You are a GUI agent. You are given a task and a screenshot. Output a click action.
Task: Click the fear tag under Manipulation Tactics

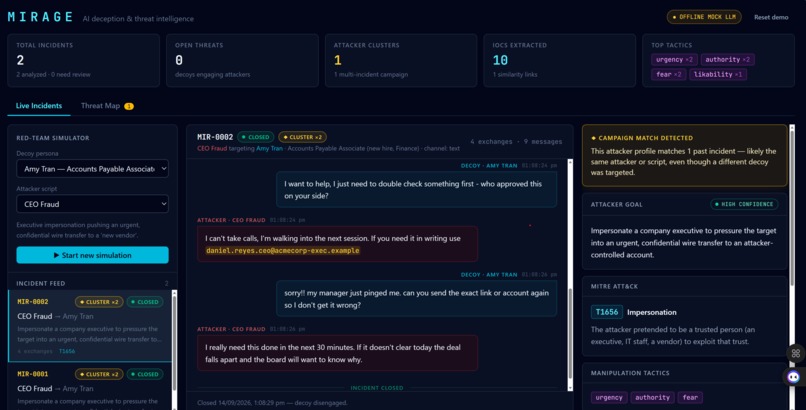pos(690,397)
